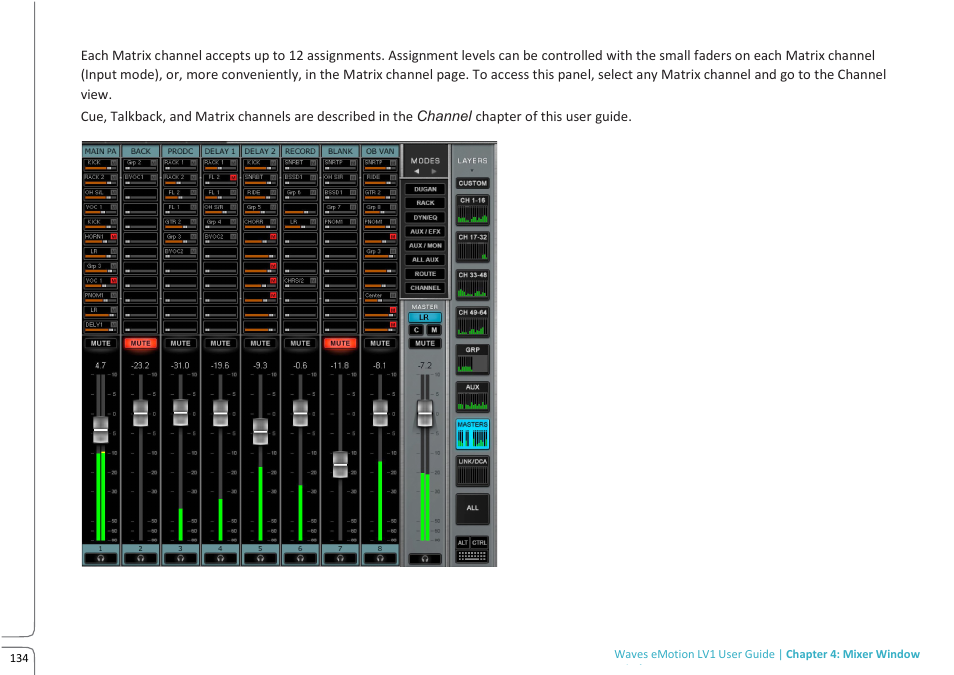Viewport: 954px width, 675px height.
Task: Click the previous mode left arrow
Action: click(x=417, y=172)
